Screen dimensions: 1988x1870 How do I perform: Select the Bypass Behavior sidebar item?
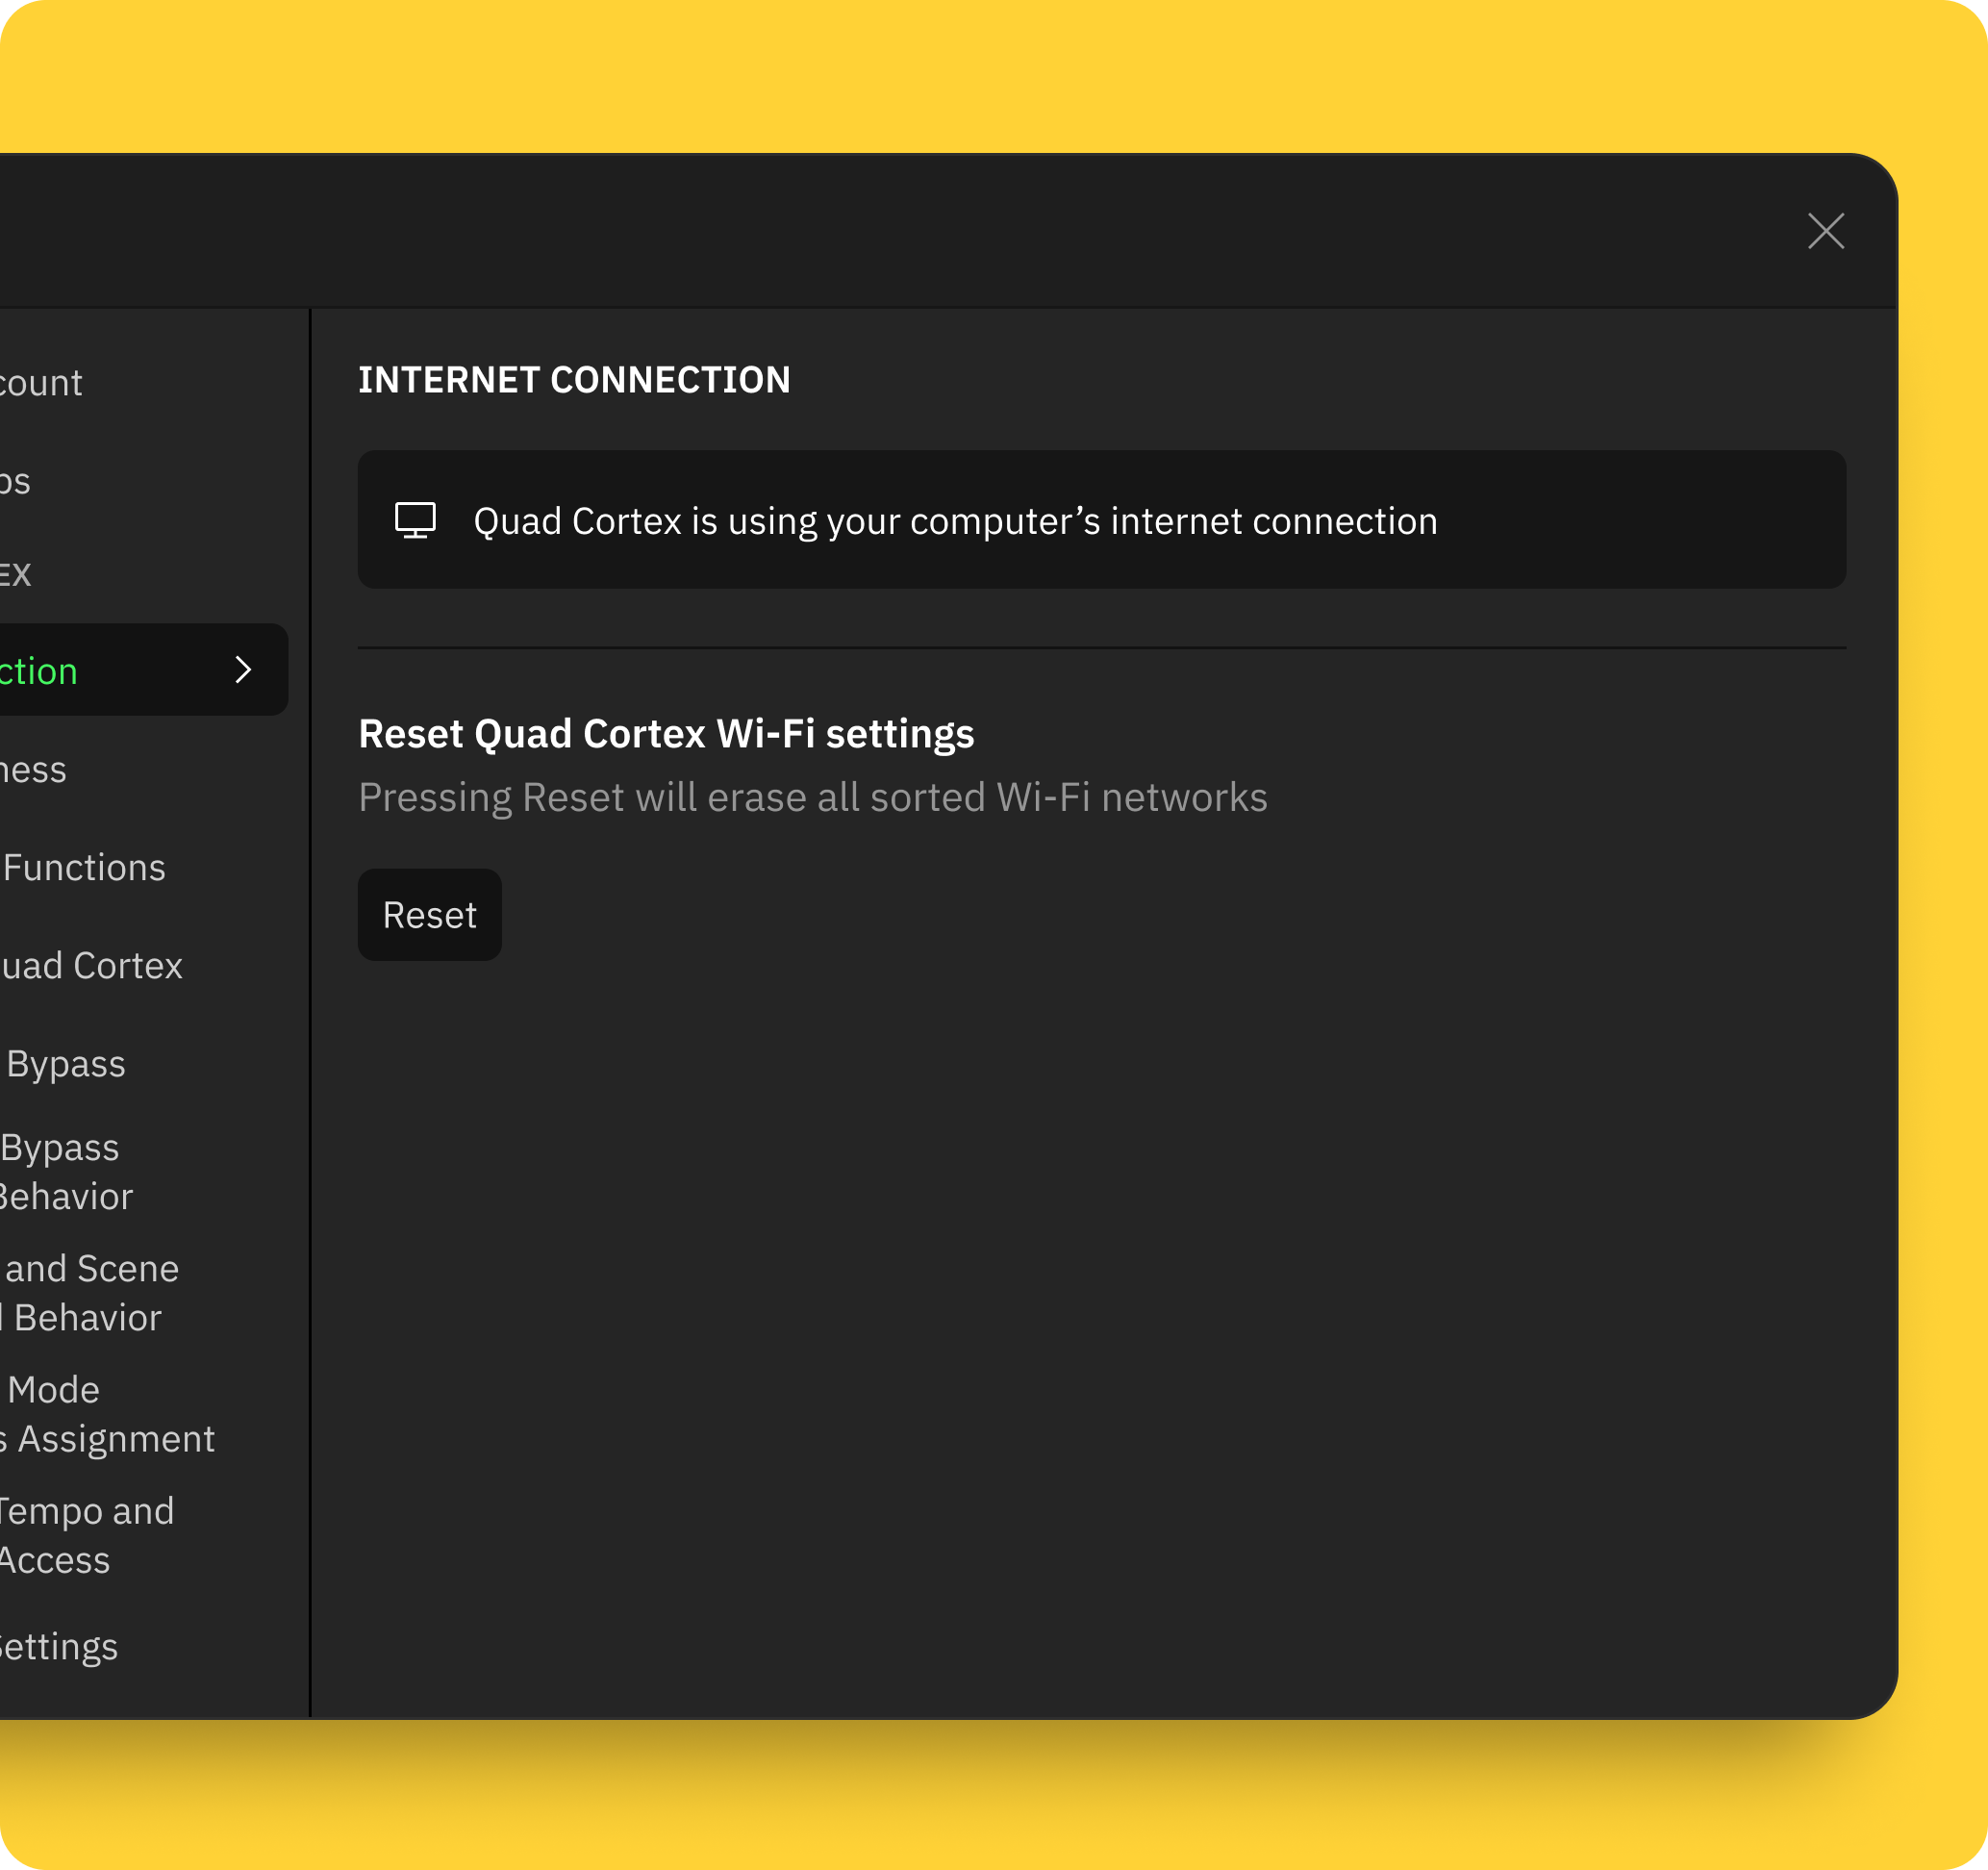pos(65,1172)
